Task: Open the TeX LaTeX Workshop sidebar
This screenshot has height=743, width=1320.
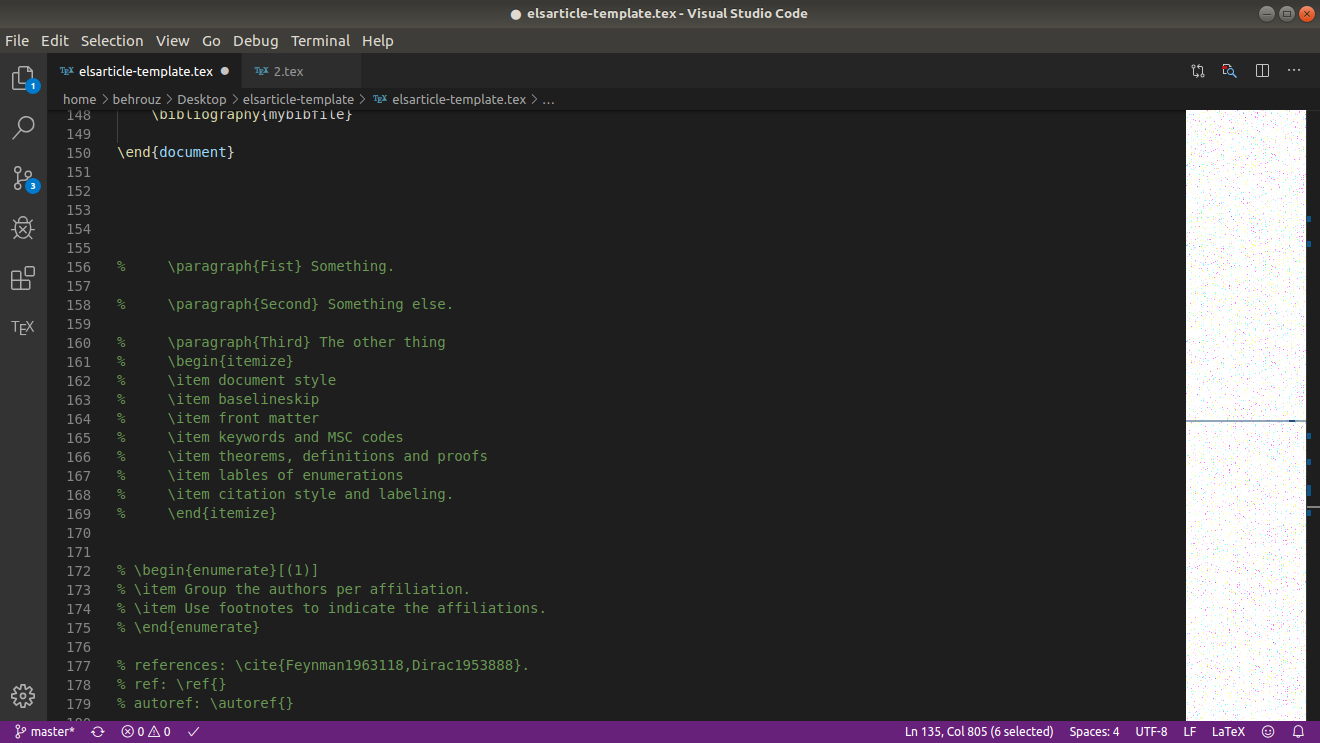Action: [x=22, y=326]
